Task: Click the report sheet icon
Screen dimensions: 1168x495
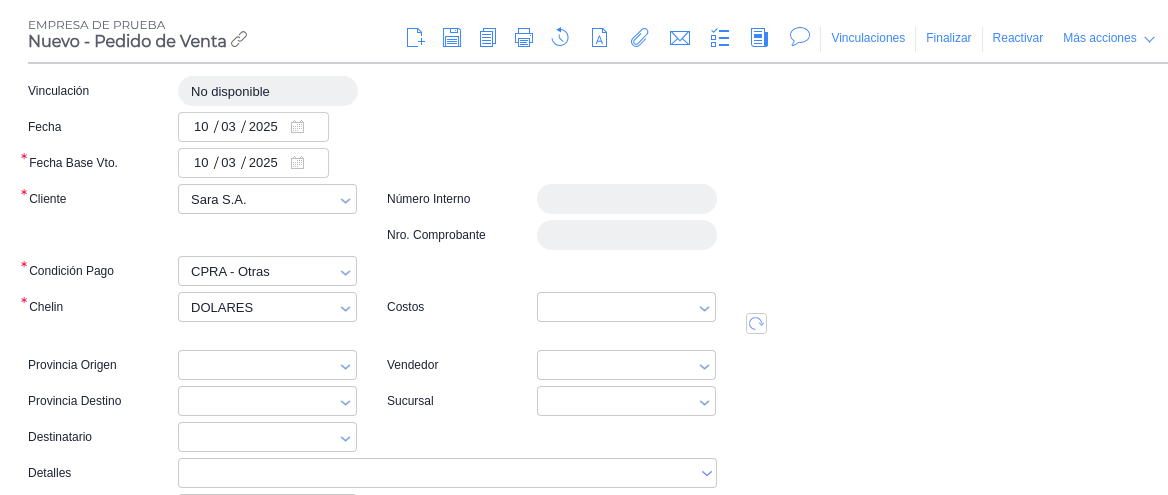Action: (x=759, y=37)
